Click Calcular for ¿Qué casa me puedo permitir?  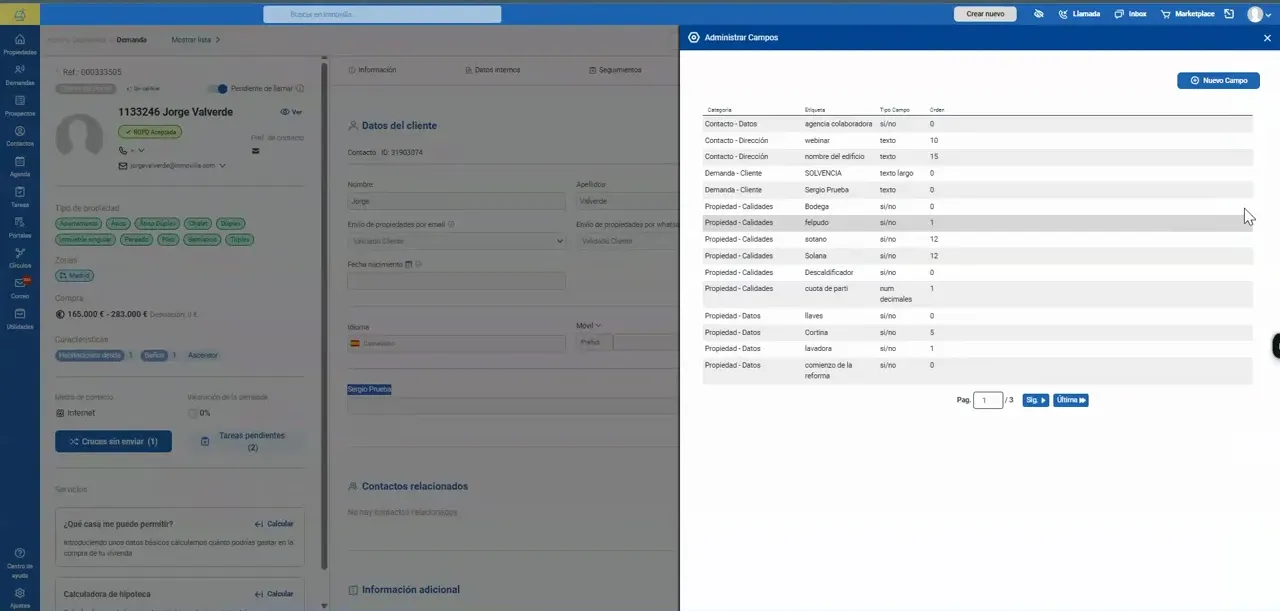(274, 524)
